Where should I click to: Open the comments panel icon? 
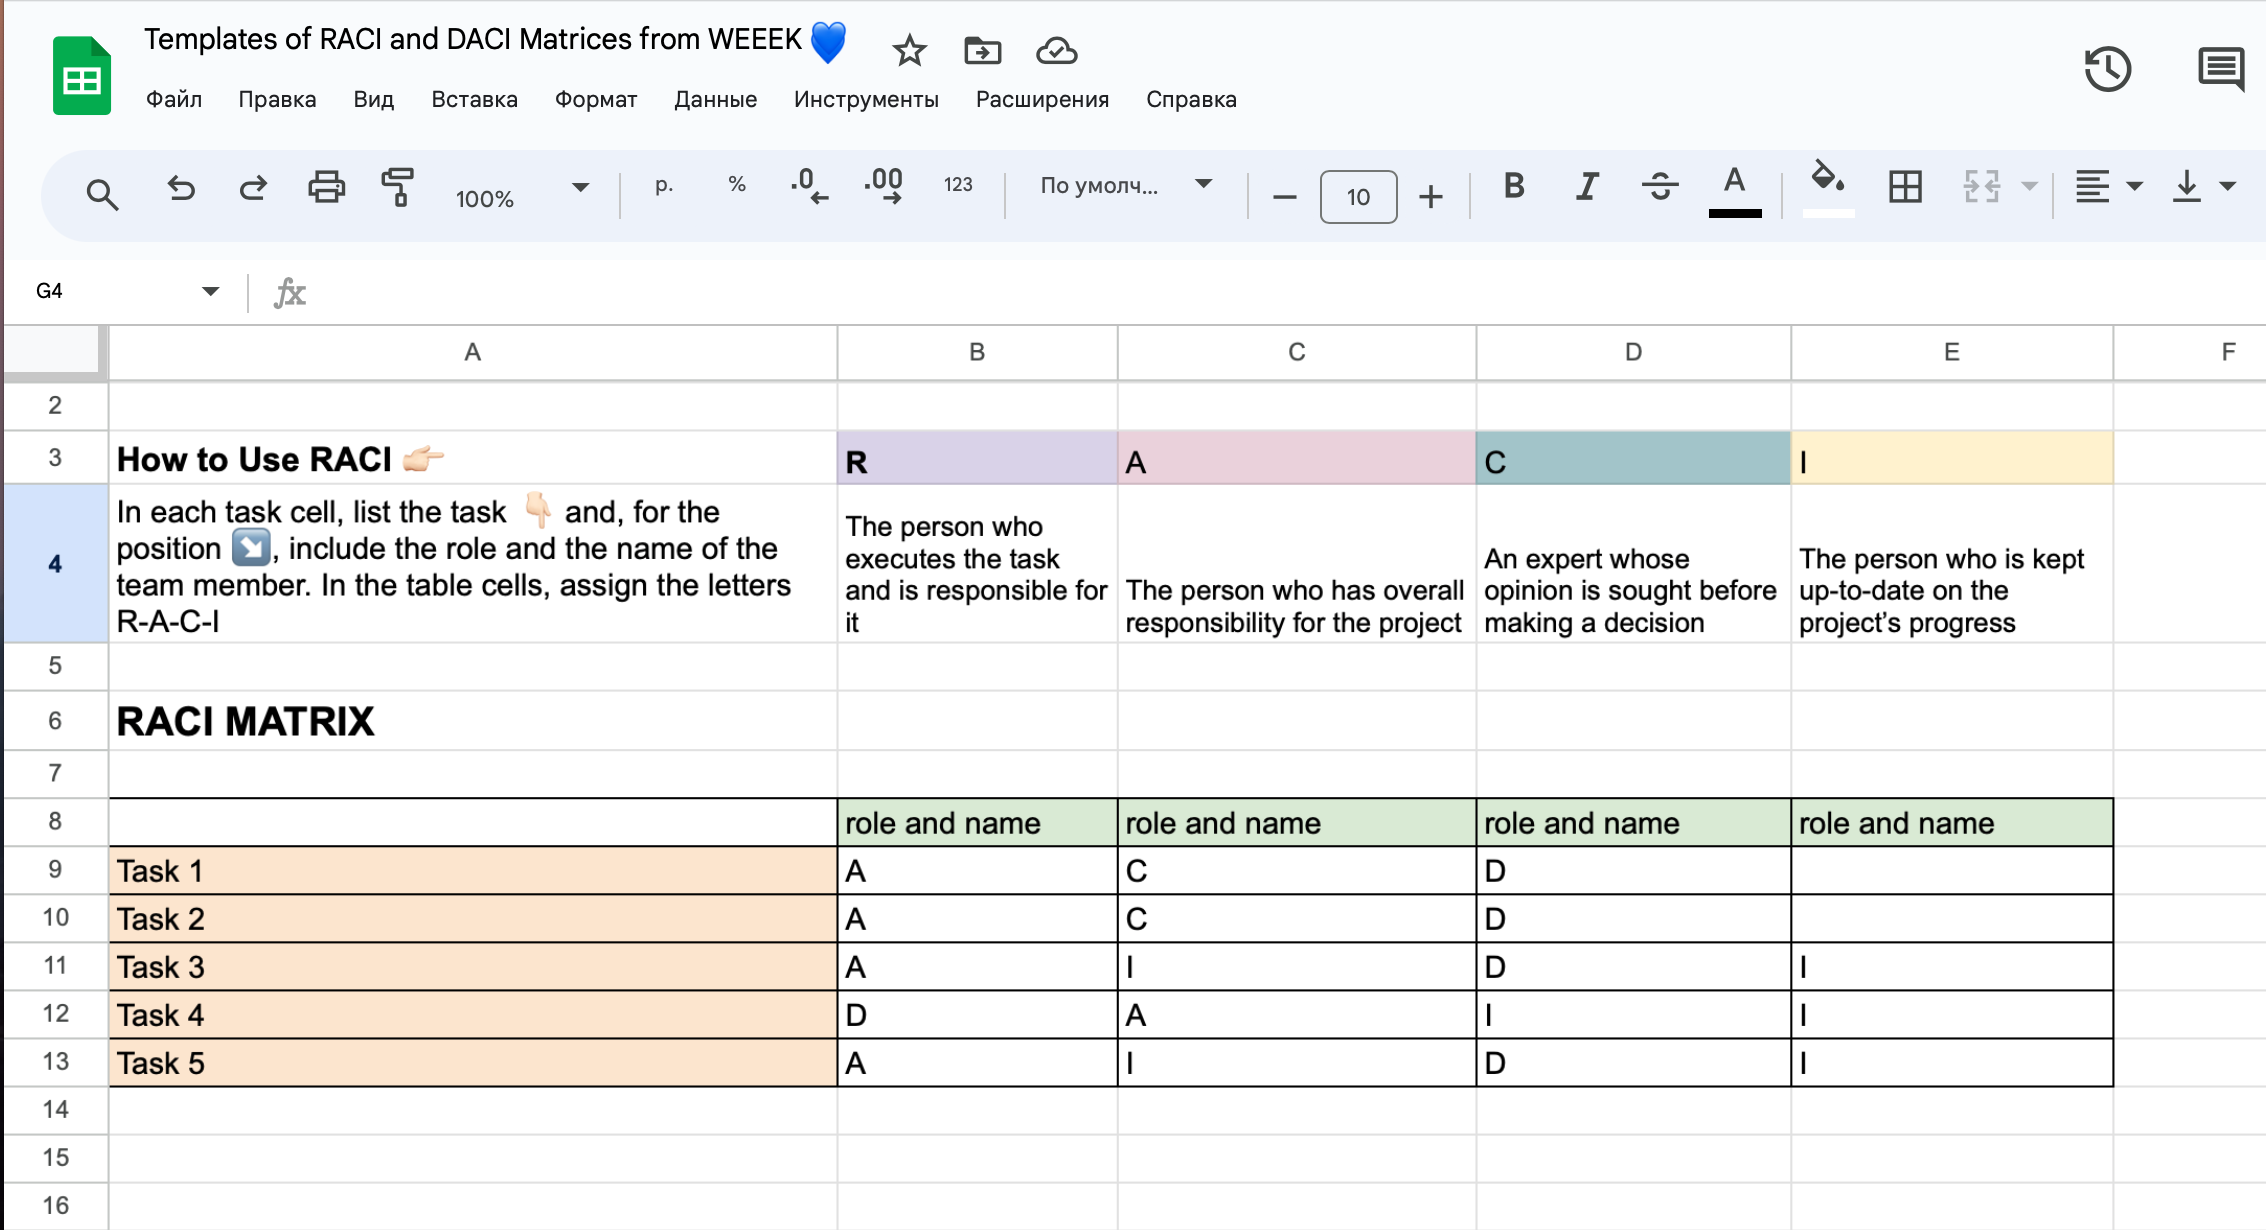(2221, 69)
